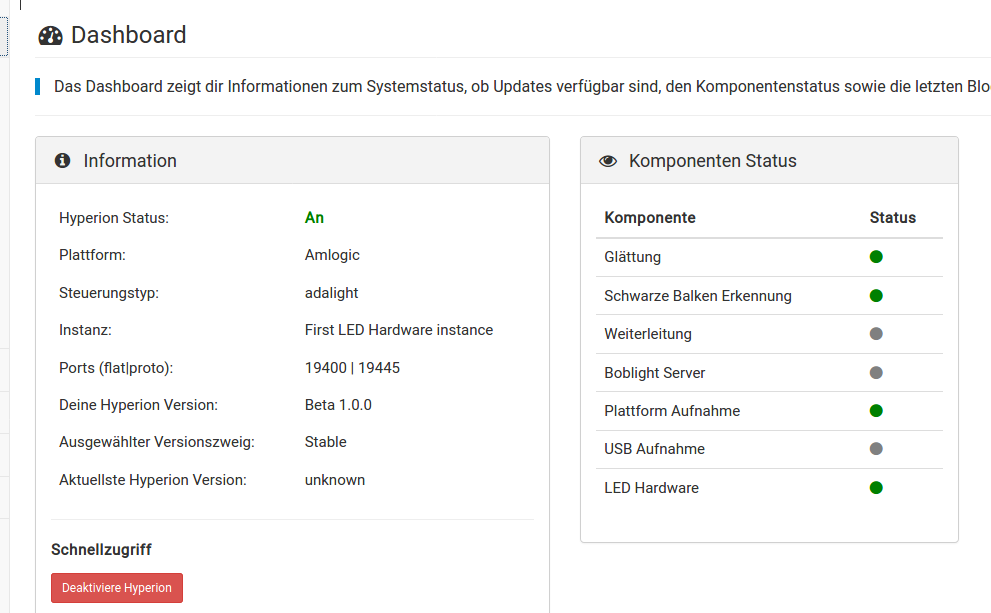This screenshot has width=991, height=613.
Task: Click the Information panel title
Action: (x=130, y=161)
